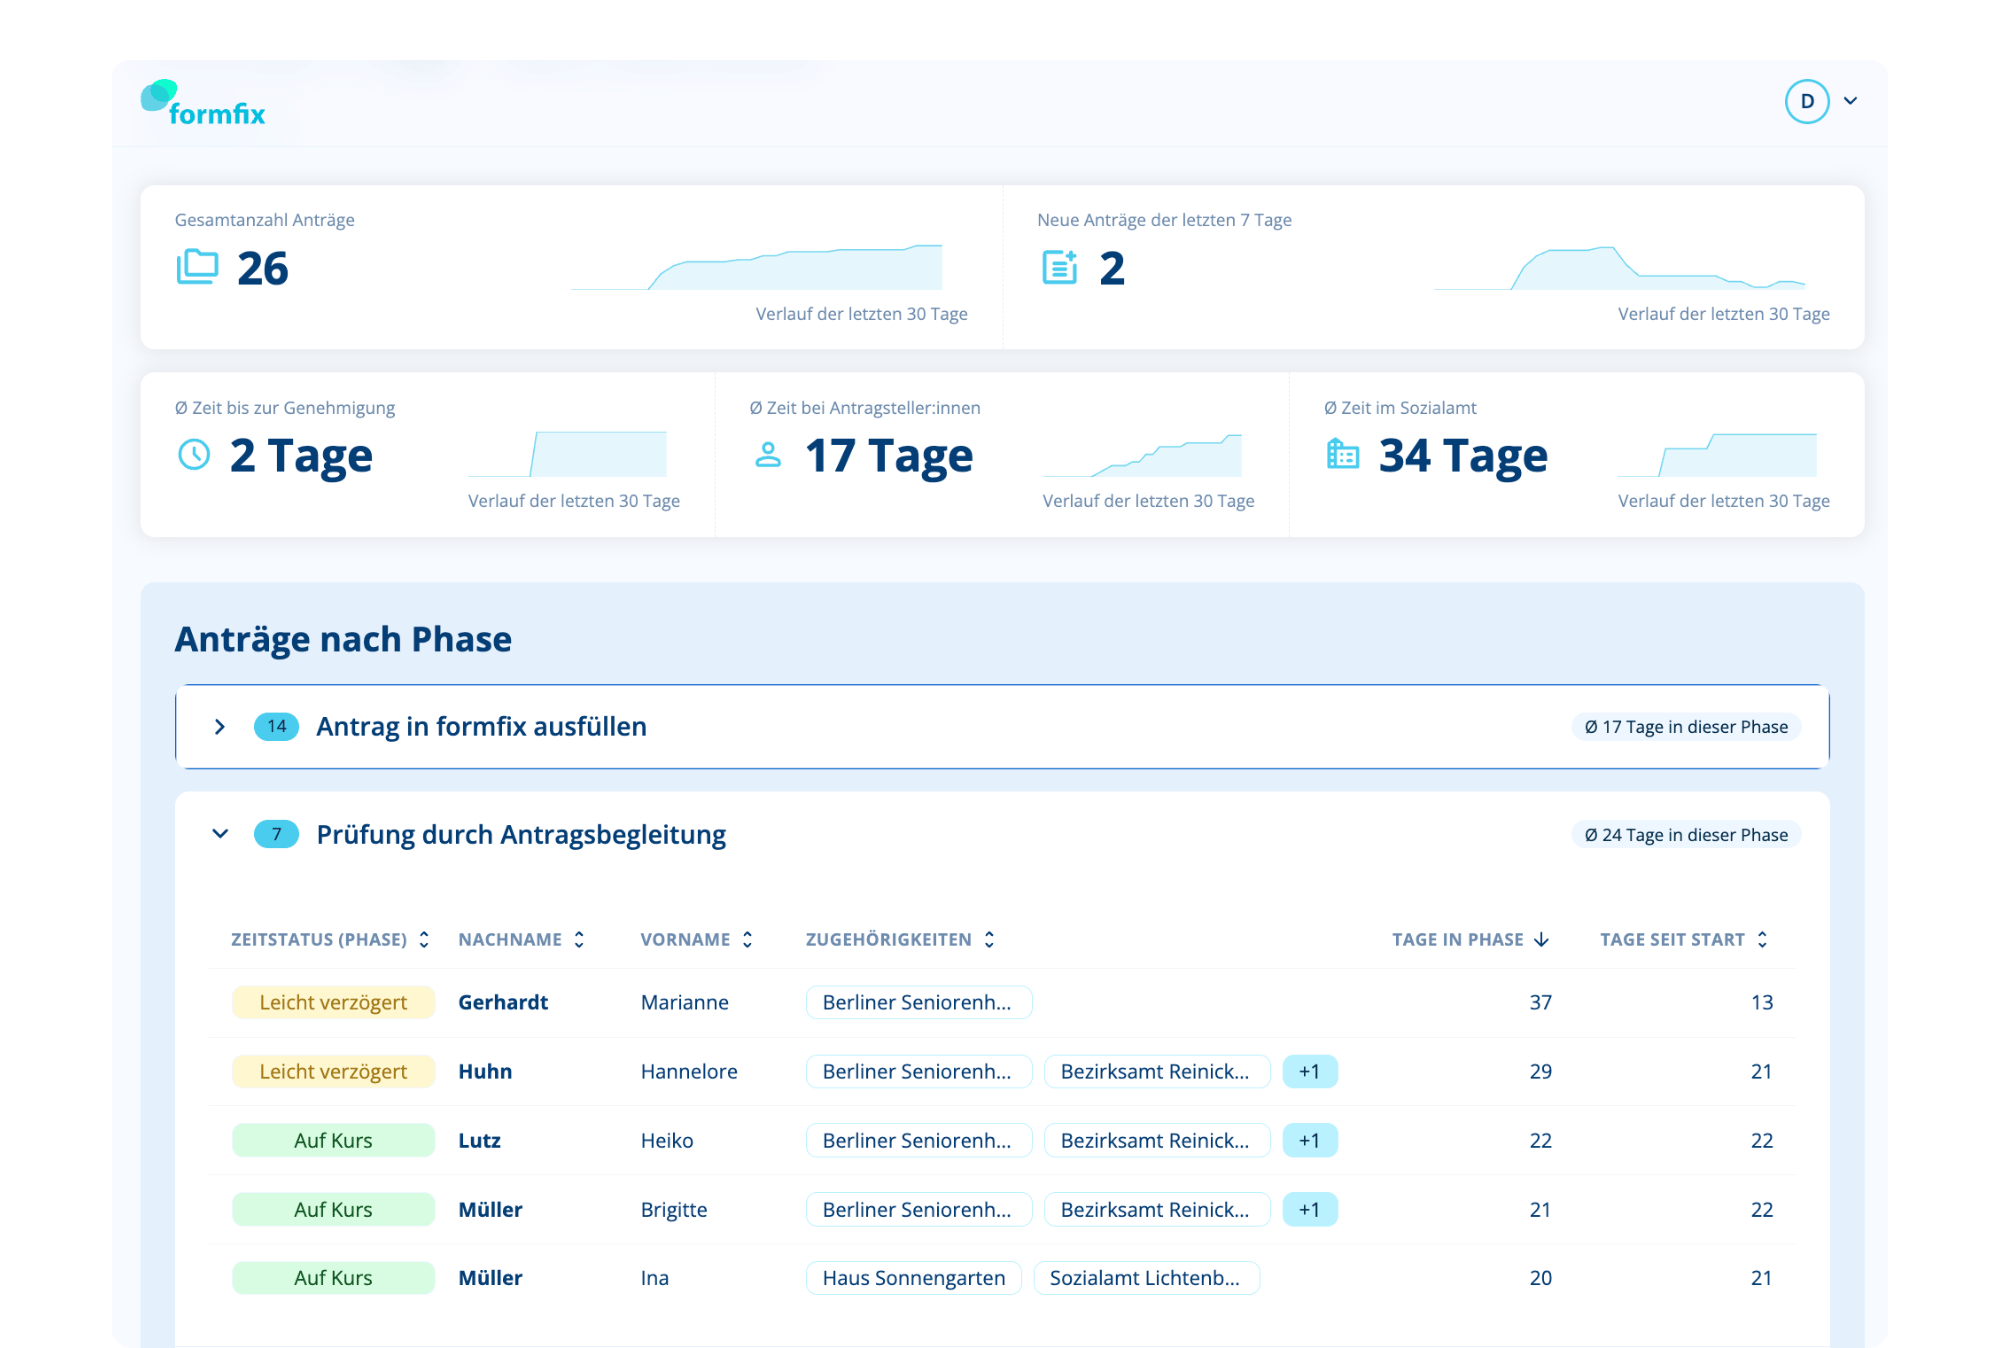2000x1348 pixels.
Task: Show more affiliations for Huhn (+1)
Action: point(1310,1071)
